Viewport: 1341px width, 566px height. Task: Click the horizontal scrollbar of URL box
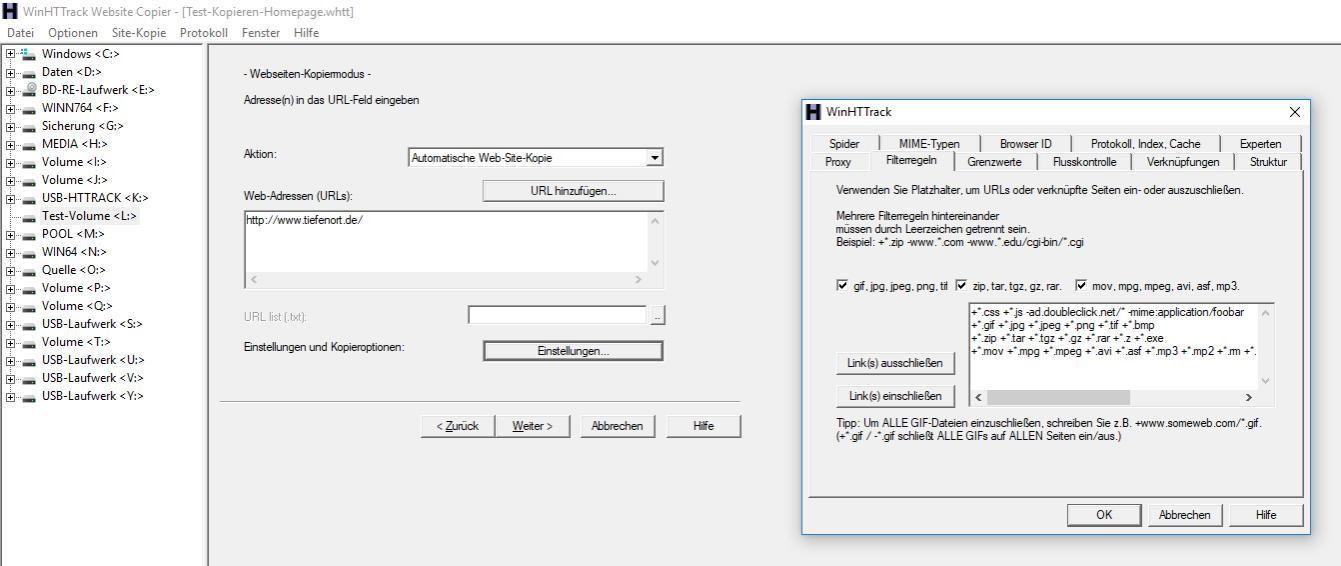click(446, 280)
